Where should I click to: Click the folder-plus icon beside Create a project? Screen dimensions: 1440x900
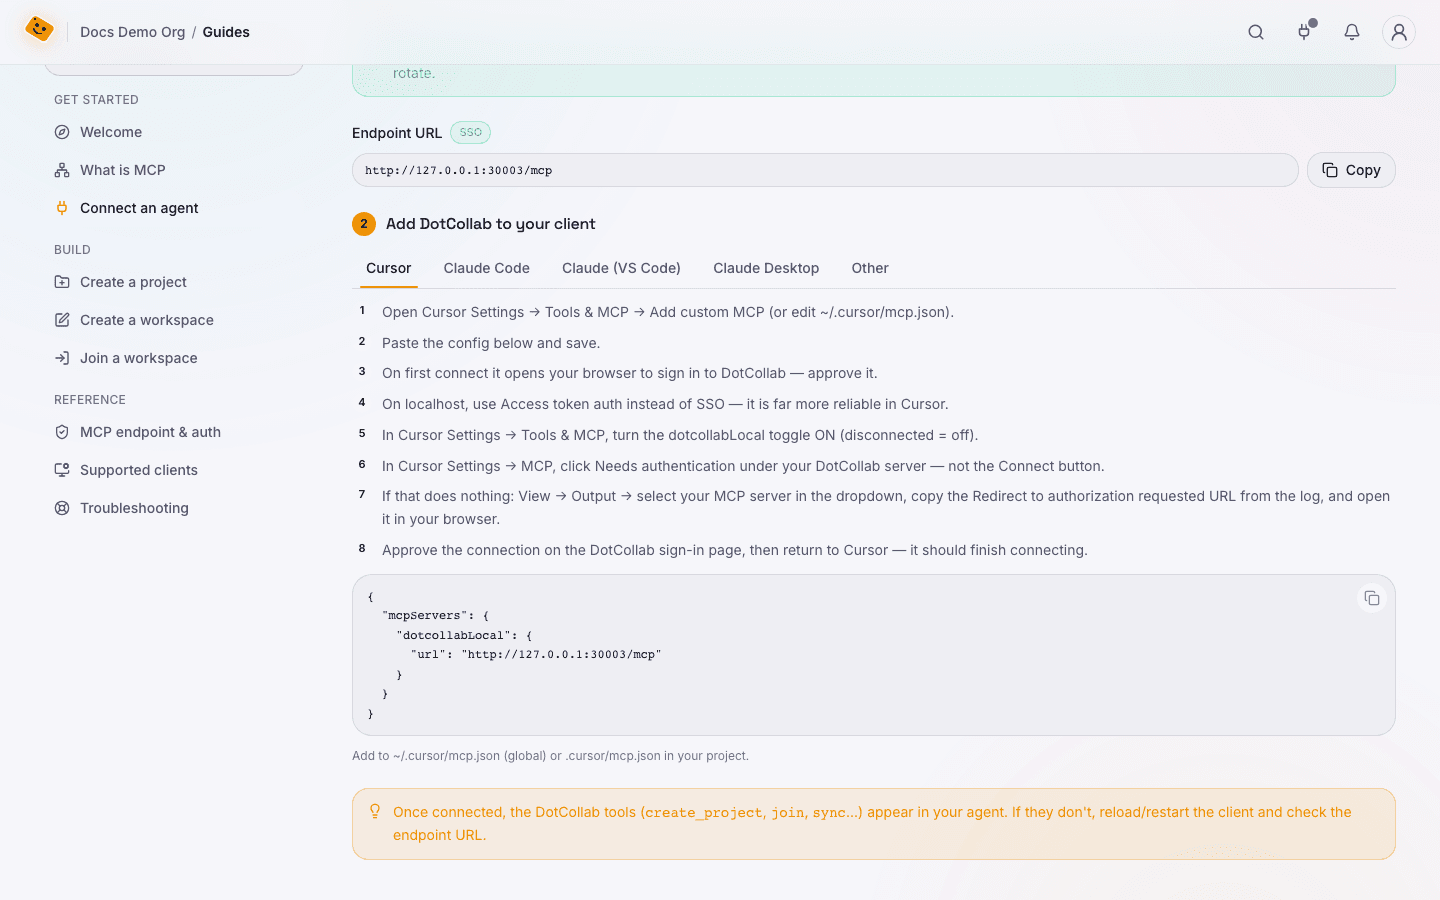coord(62,282)
